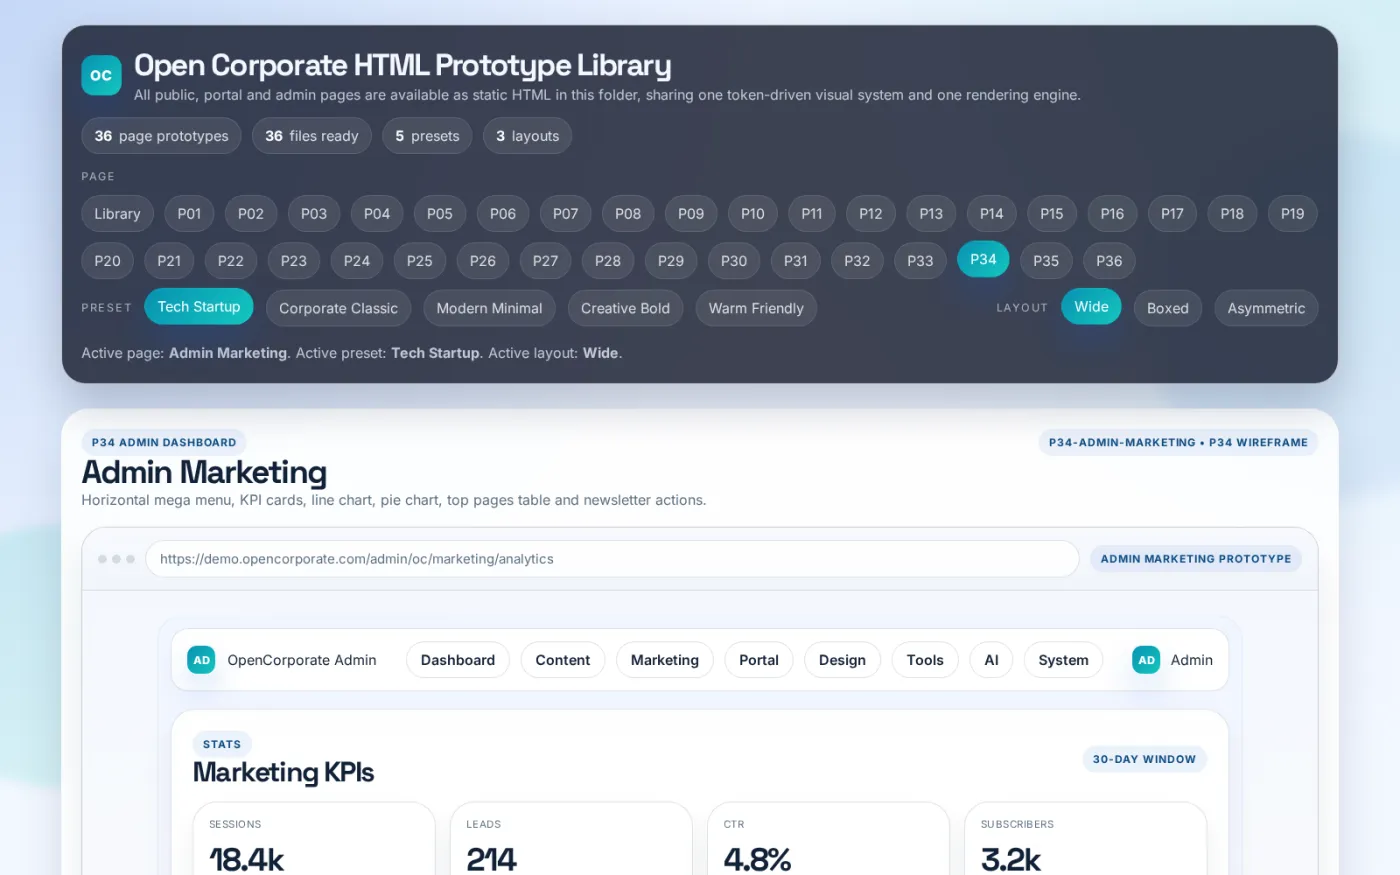Go to page P12
The height and width of the screenshot is (875, 1400).
(x=871, y=213)
